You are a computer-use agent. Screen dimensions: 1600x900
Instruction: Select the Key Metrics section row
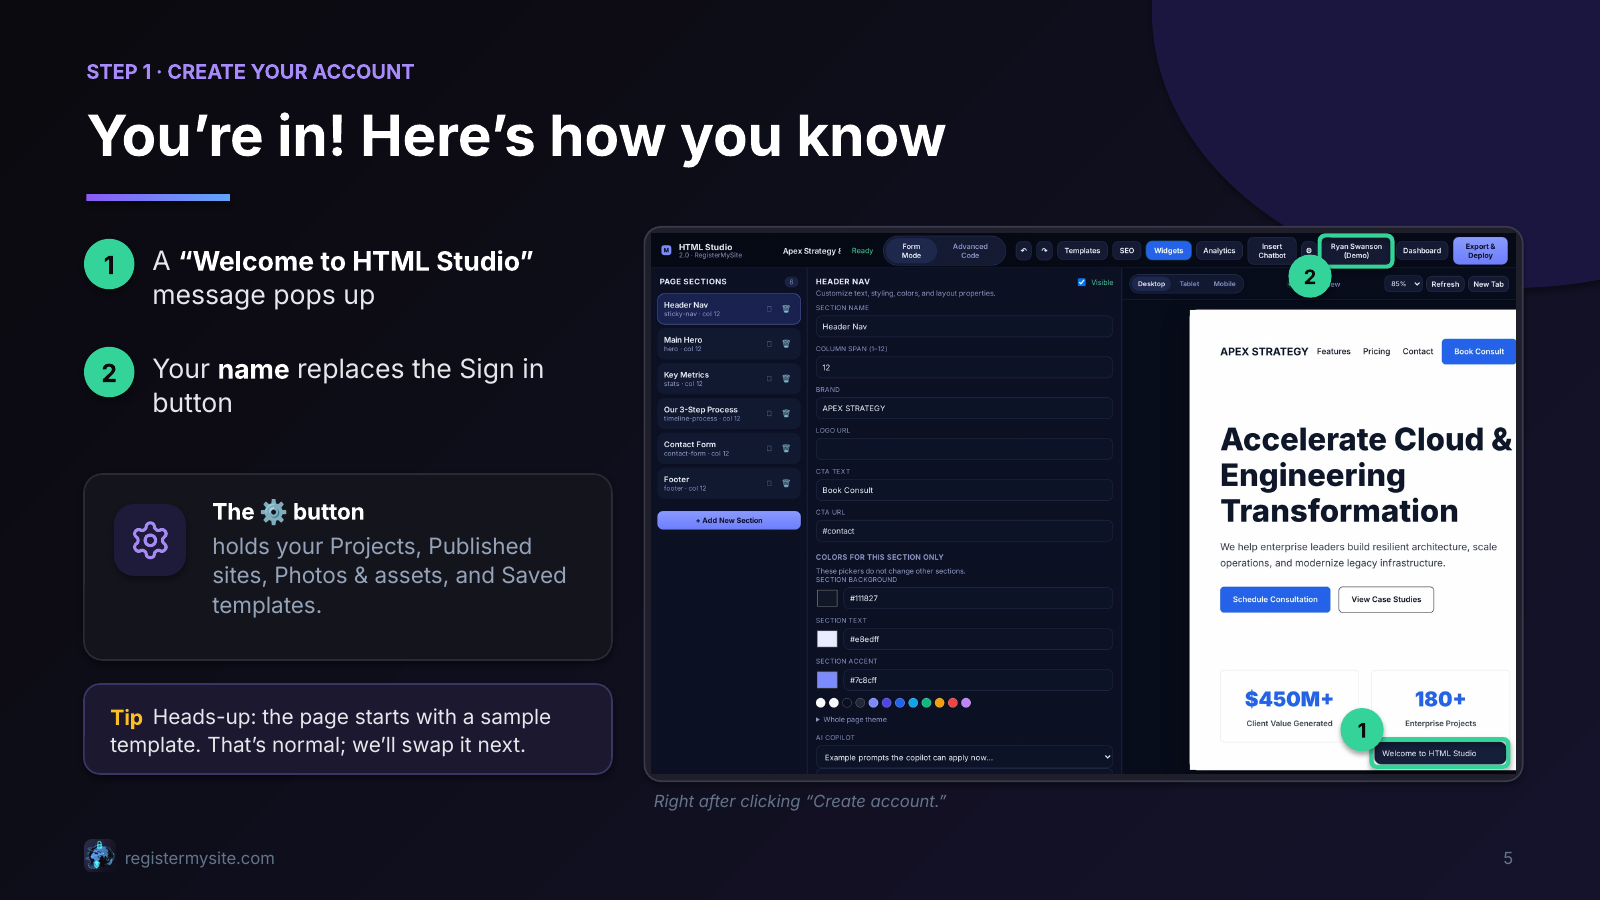tap(729, 379)
